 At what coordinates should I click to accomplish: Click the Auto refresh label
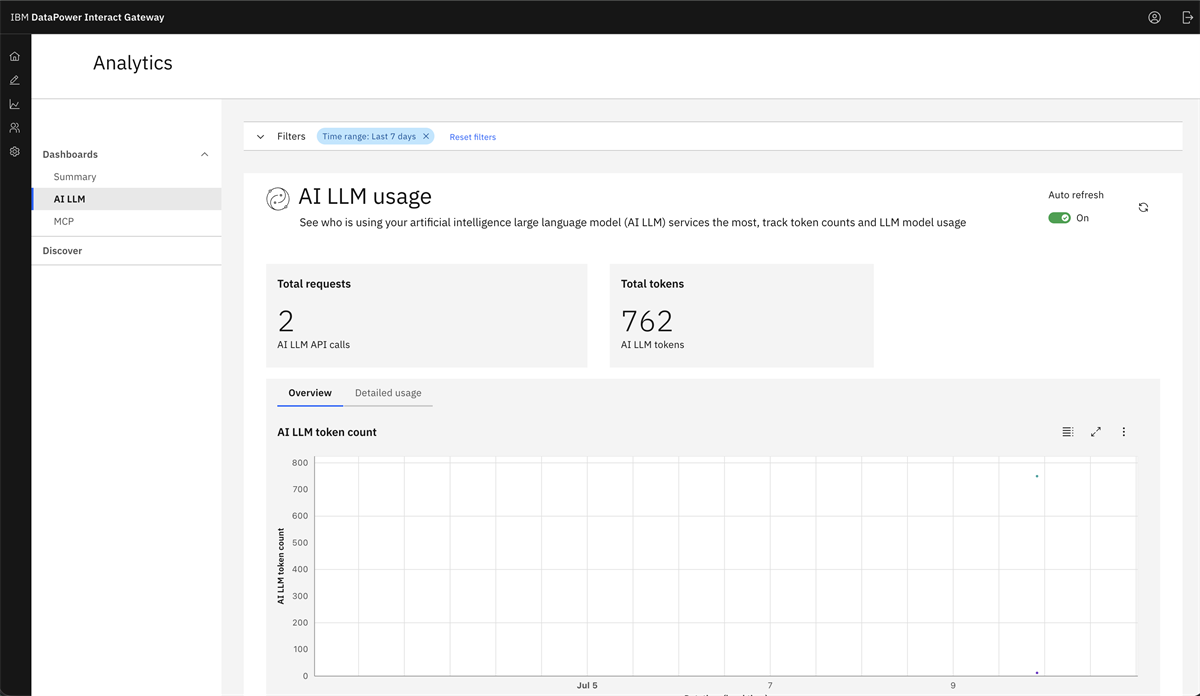pos(1076,195)
